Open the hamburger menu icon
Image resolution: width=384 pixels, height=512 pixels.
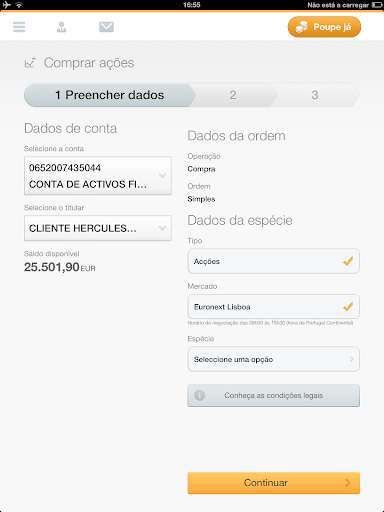[19, 27]
